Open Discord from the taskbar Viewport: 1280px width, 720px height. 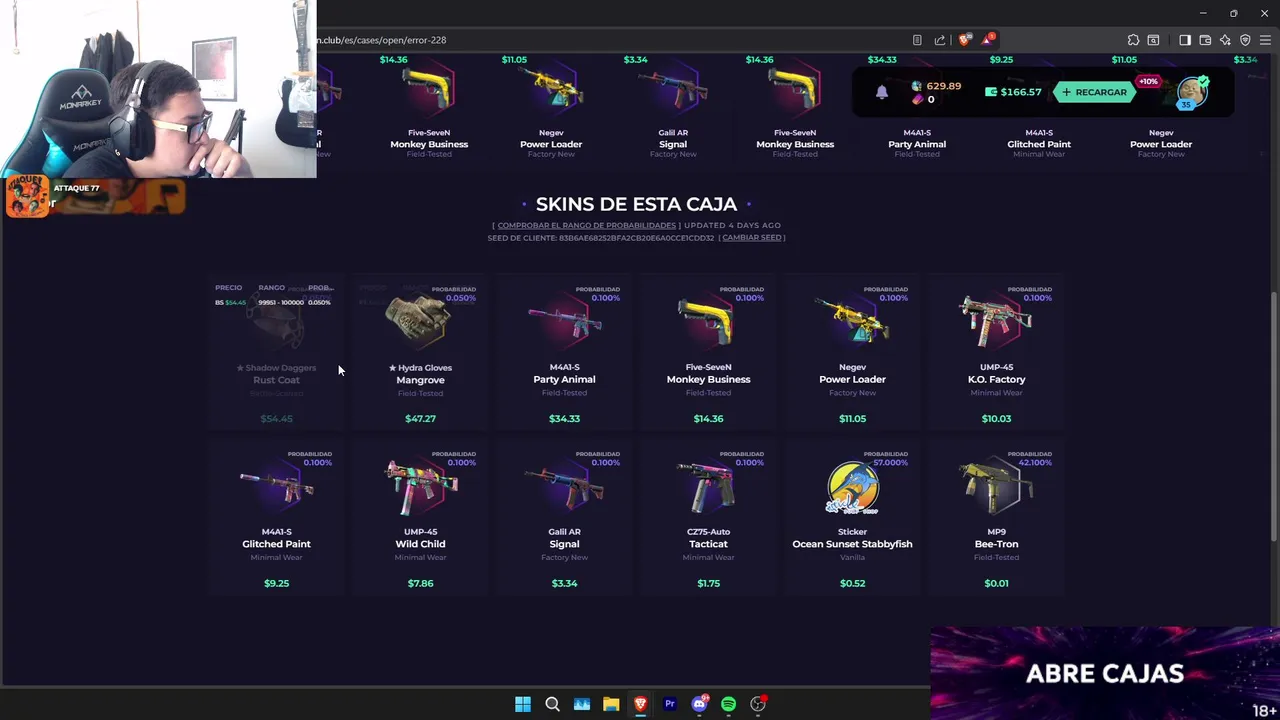[699, 704]
